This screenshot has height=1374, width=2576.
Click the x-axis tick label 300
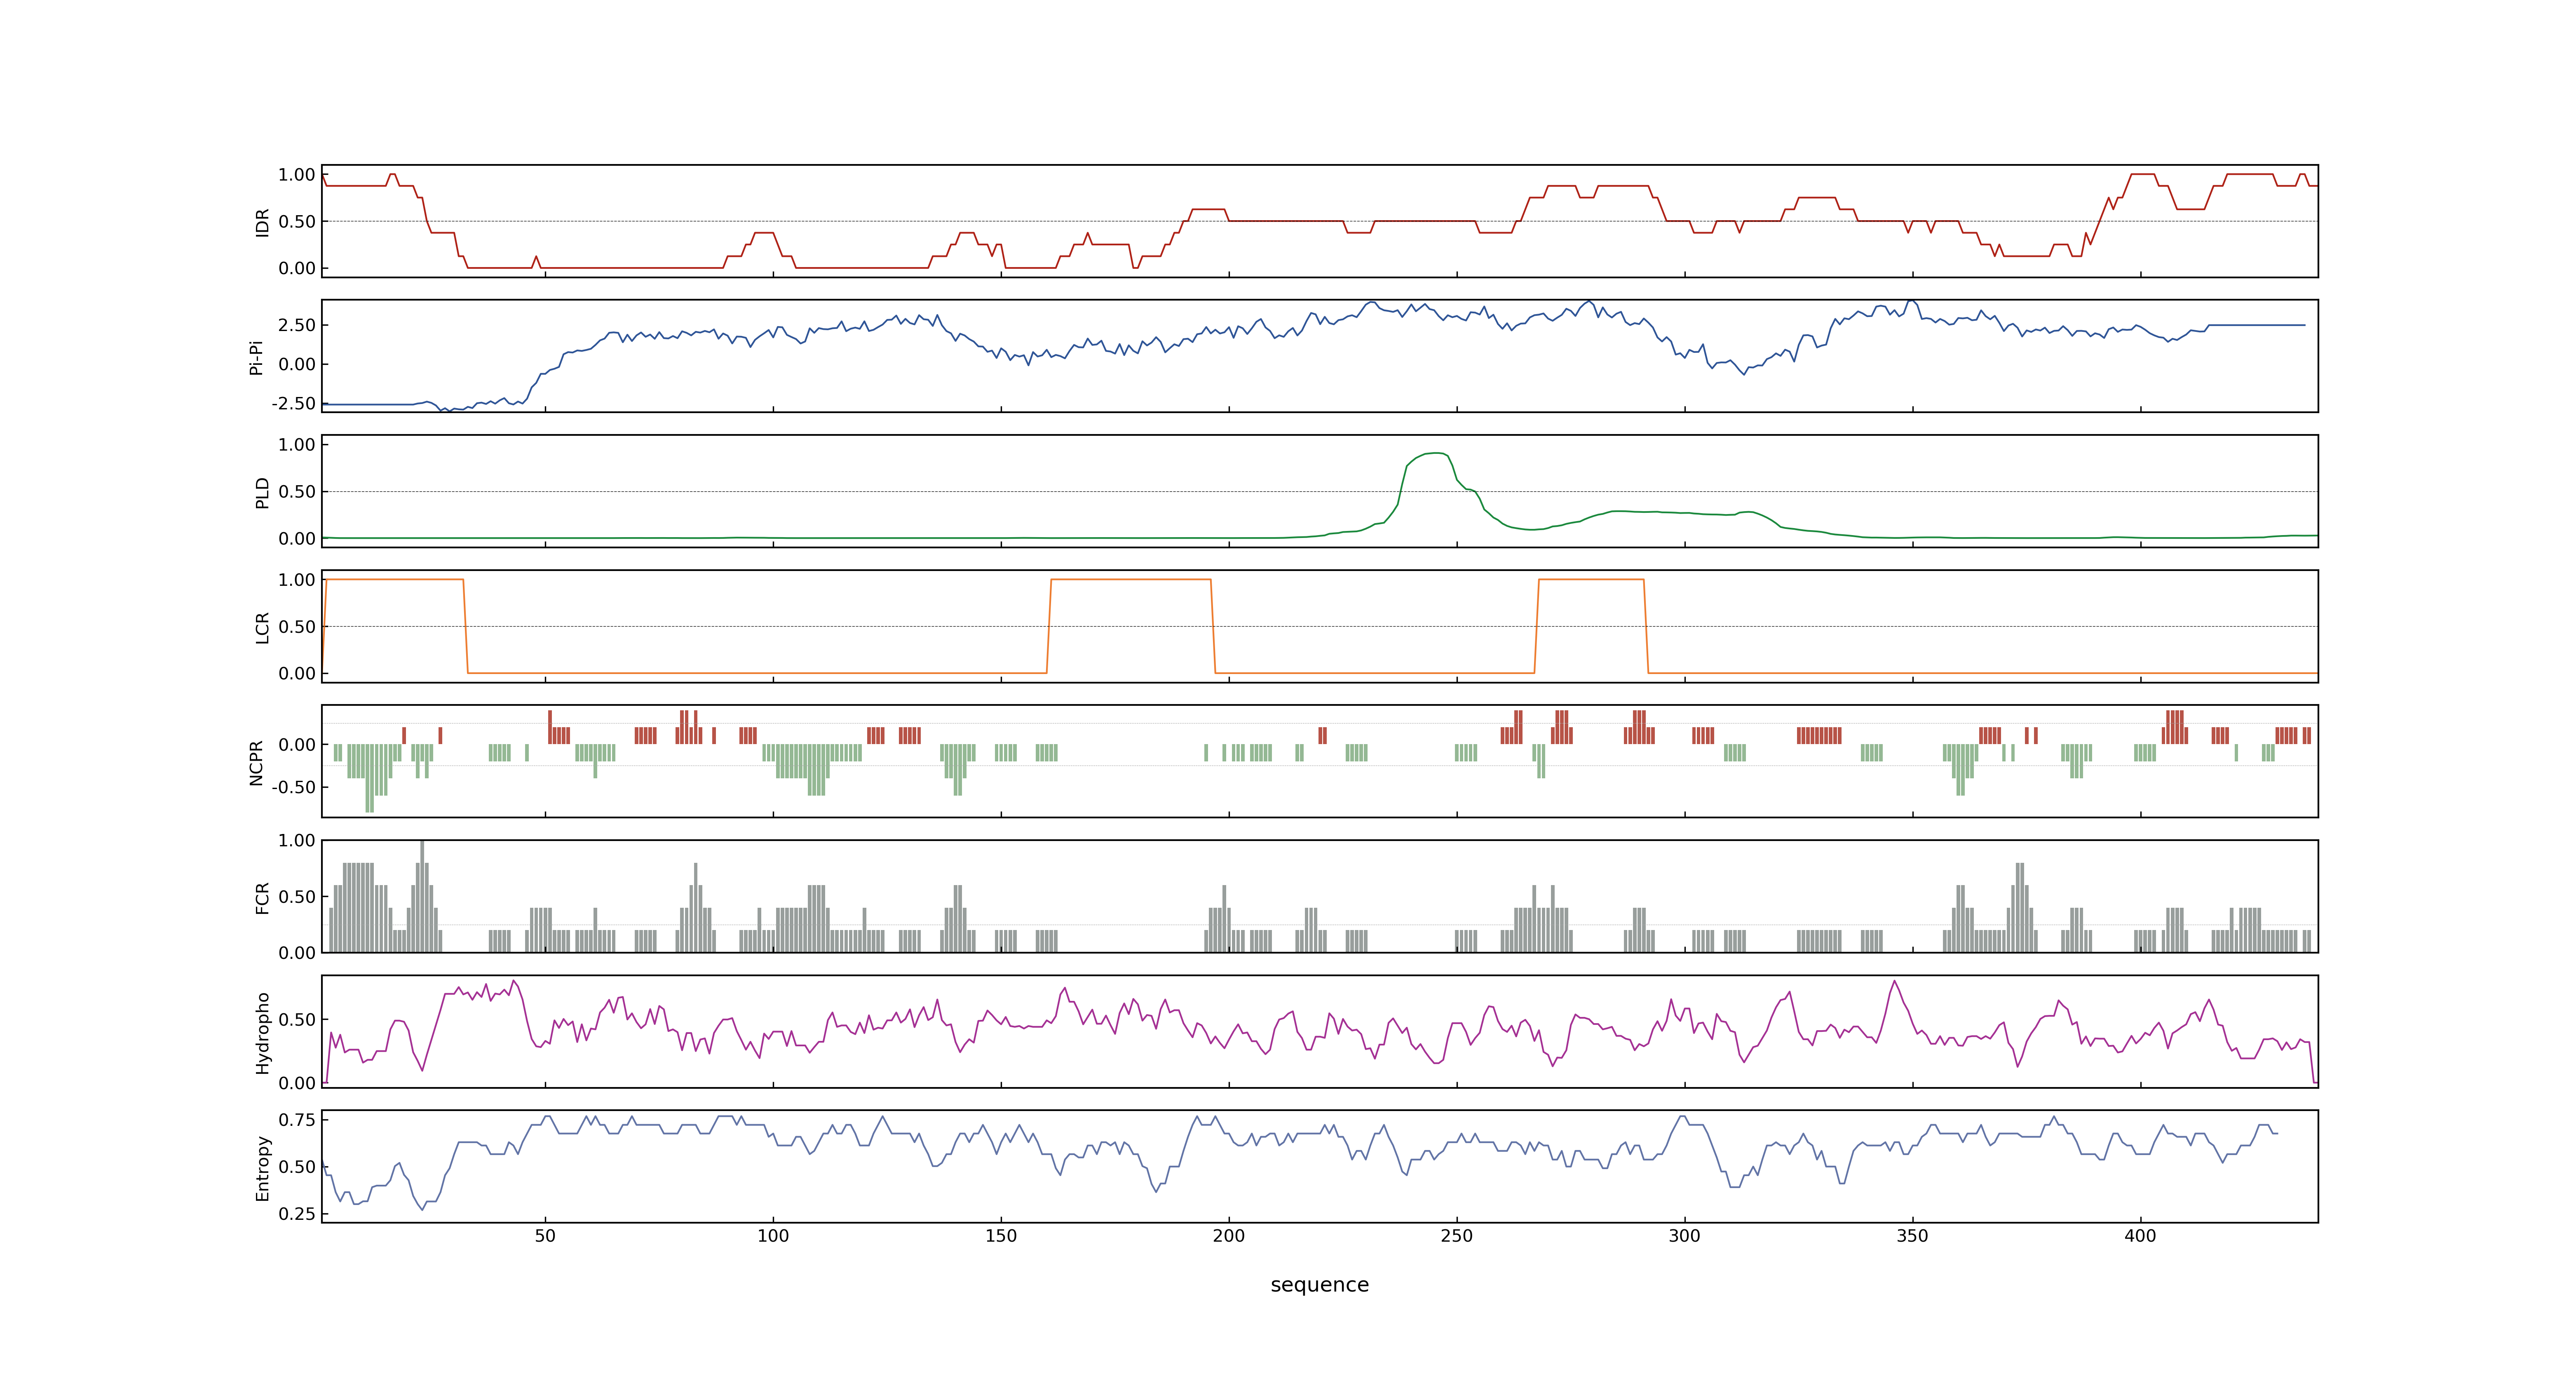click(1685, 1236)
